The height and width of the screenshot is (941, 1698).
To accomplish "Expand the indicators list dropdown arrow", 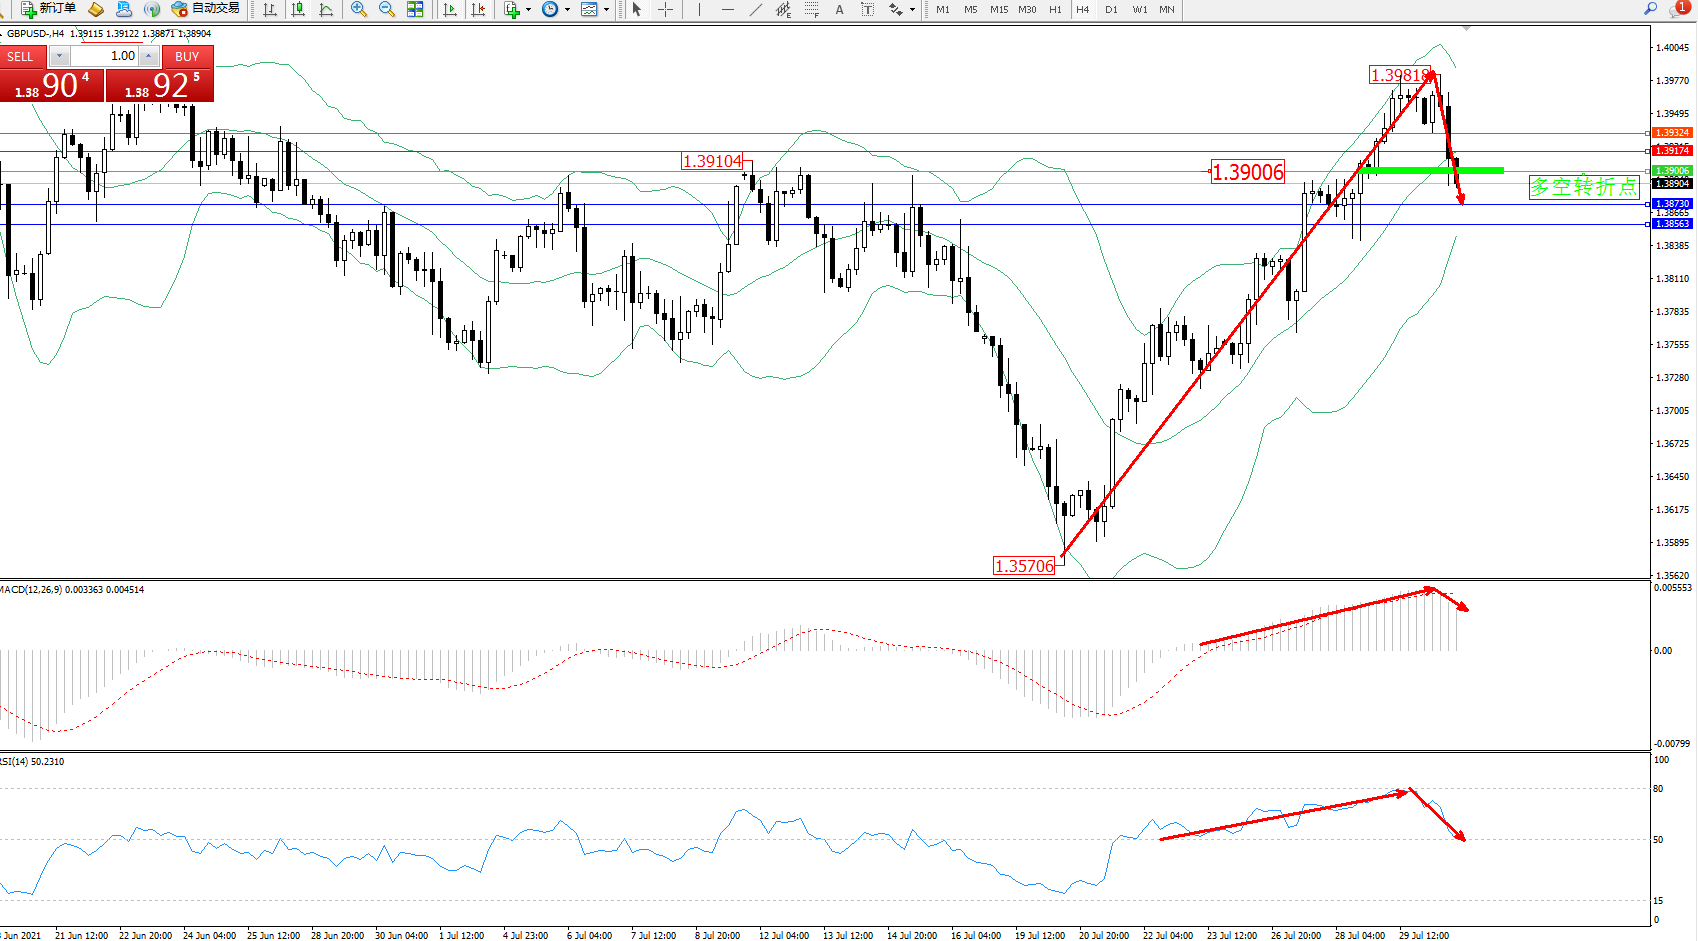I will click(528, 10).
